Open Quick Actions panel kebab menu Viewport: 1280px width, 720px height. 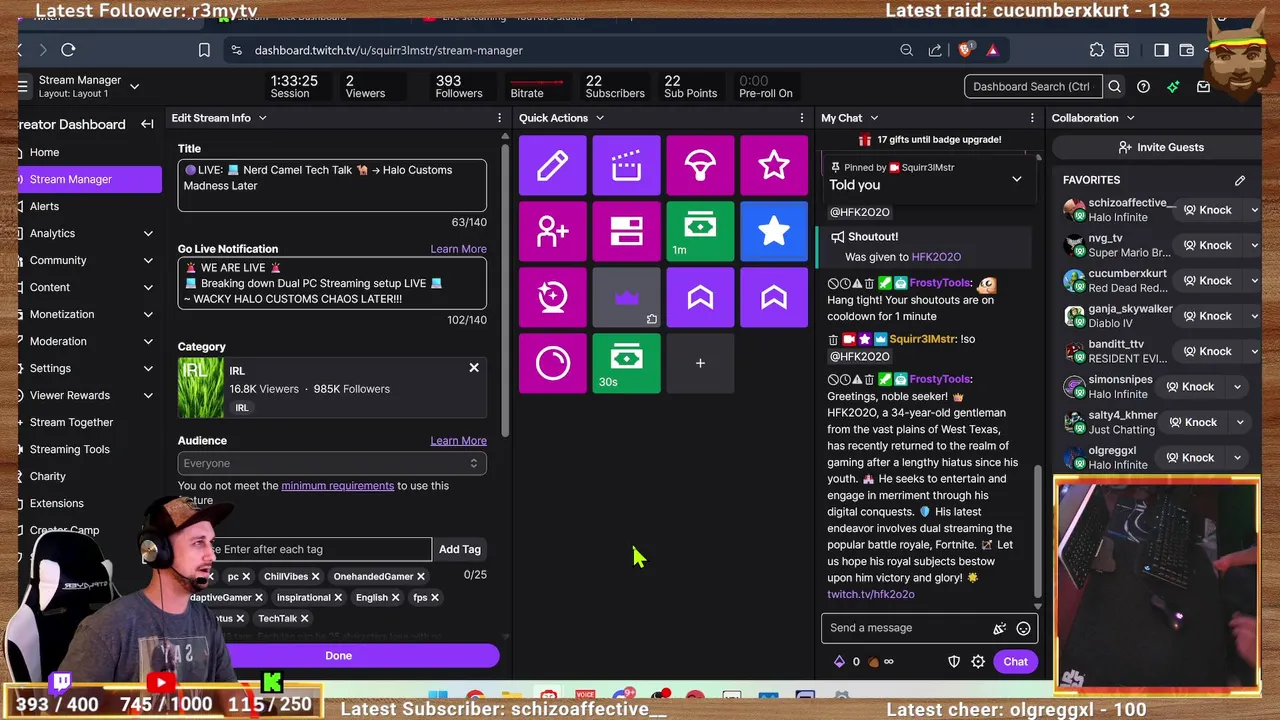[x=801, y=118]
